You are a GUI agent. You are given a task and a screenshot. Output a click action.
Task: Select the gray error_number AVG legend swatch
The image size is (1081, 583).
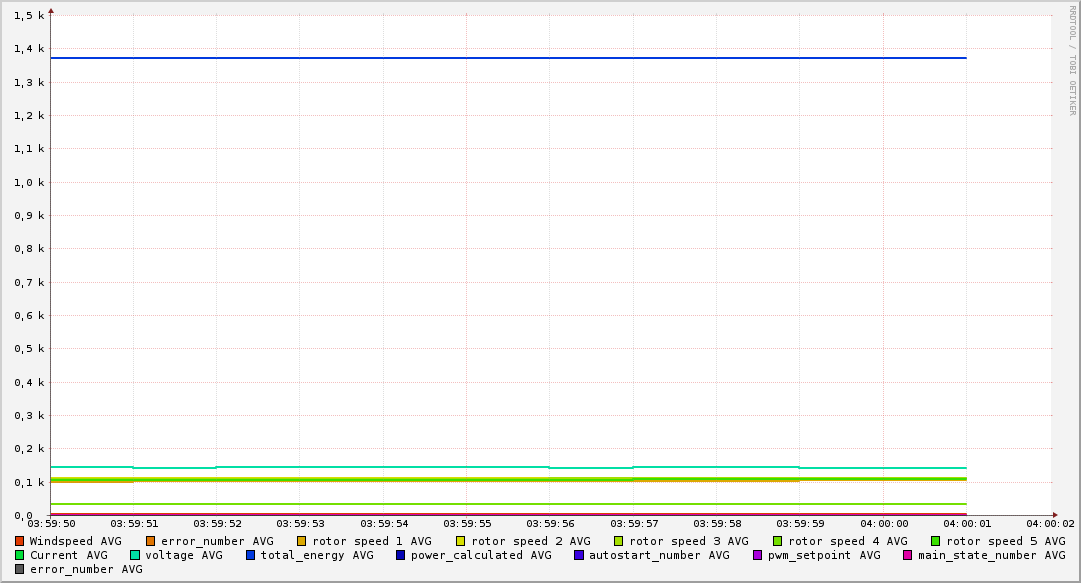coord(20,569)
